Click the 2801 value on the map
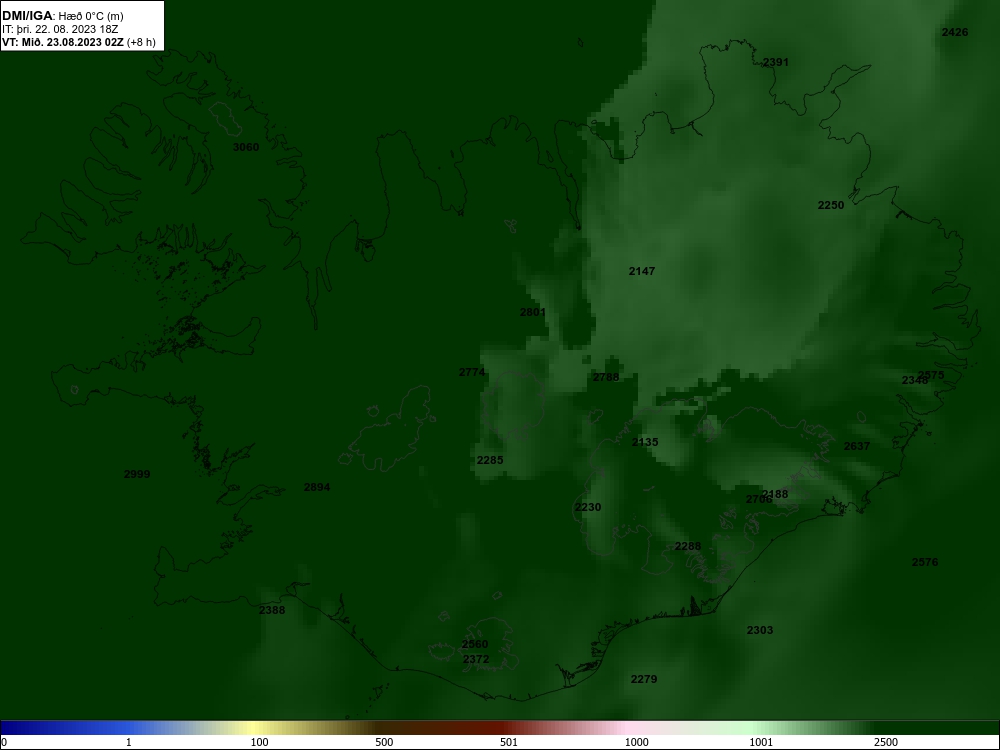The width and height of the screenshot is (1000, 750). click(533, 312)
